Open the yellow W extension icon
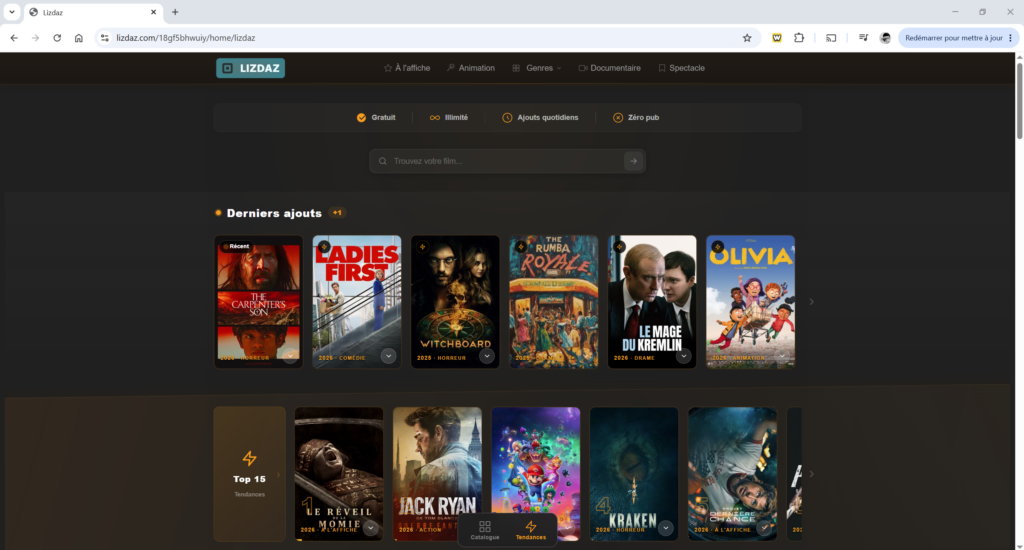This screenshot has height=550, width=1024. click(776, 38)
